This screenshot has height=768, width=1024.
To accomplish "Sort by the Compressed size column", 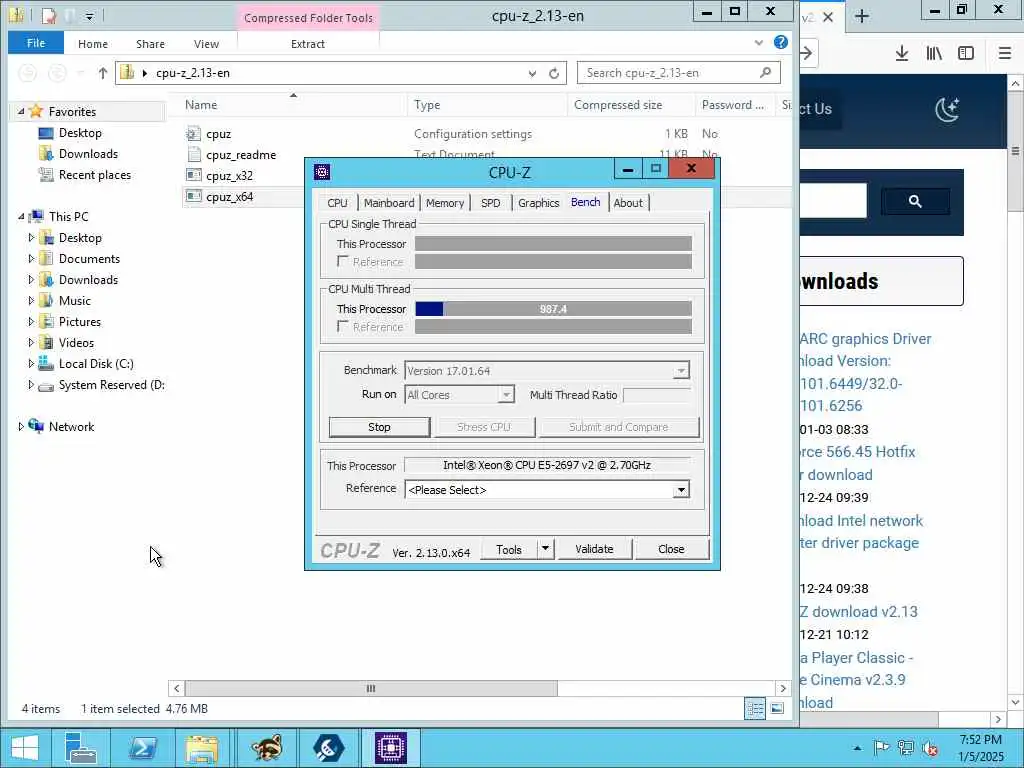I will coord(618,104).
